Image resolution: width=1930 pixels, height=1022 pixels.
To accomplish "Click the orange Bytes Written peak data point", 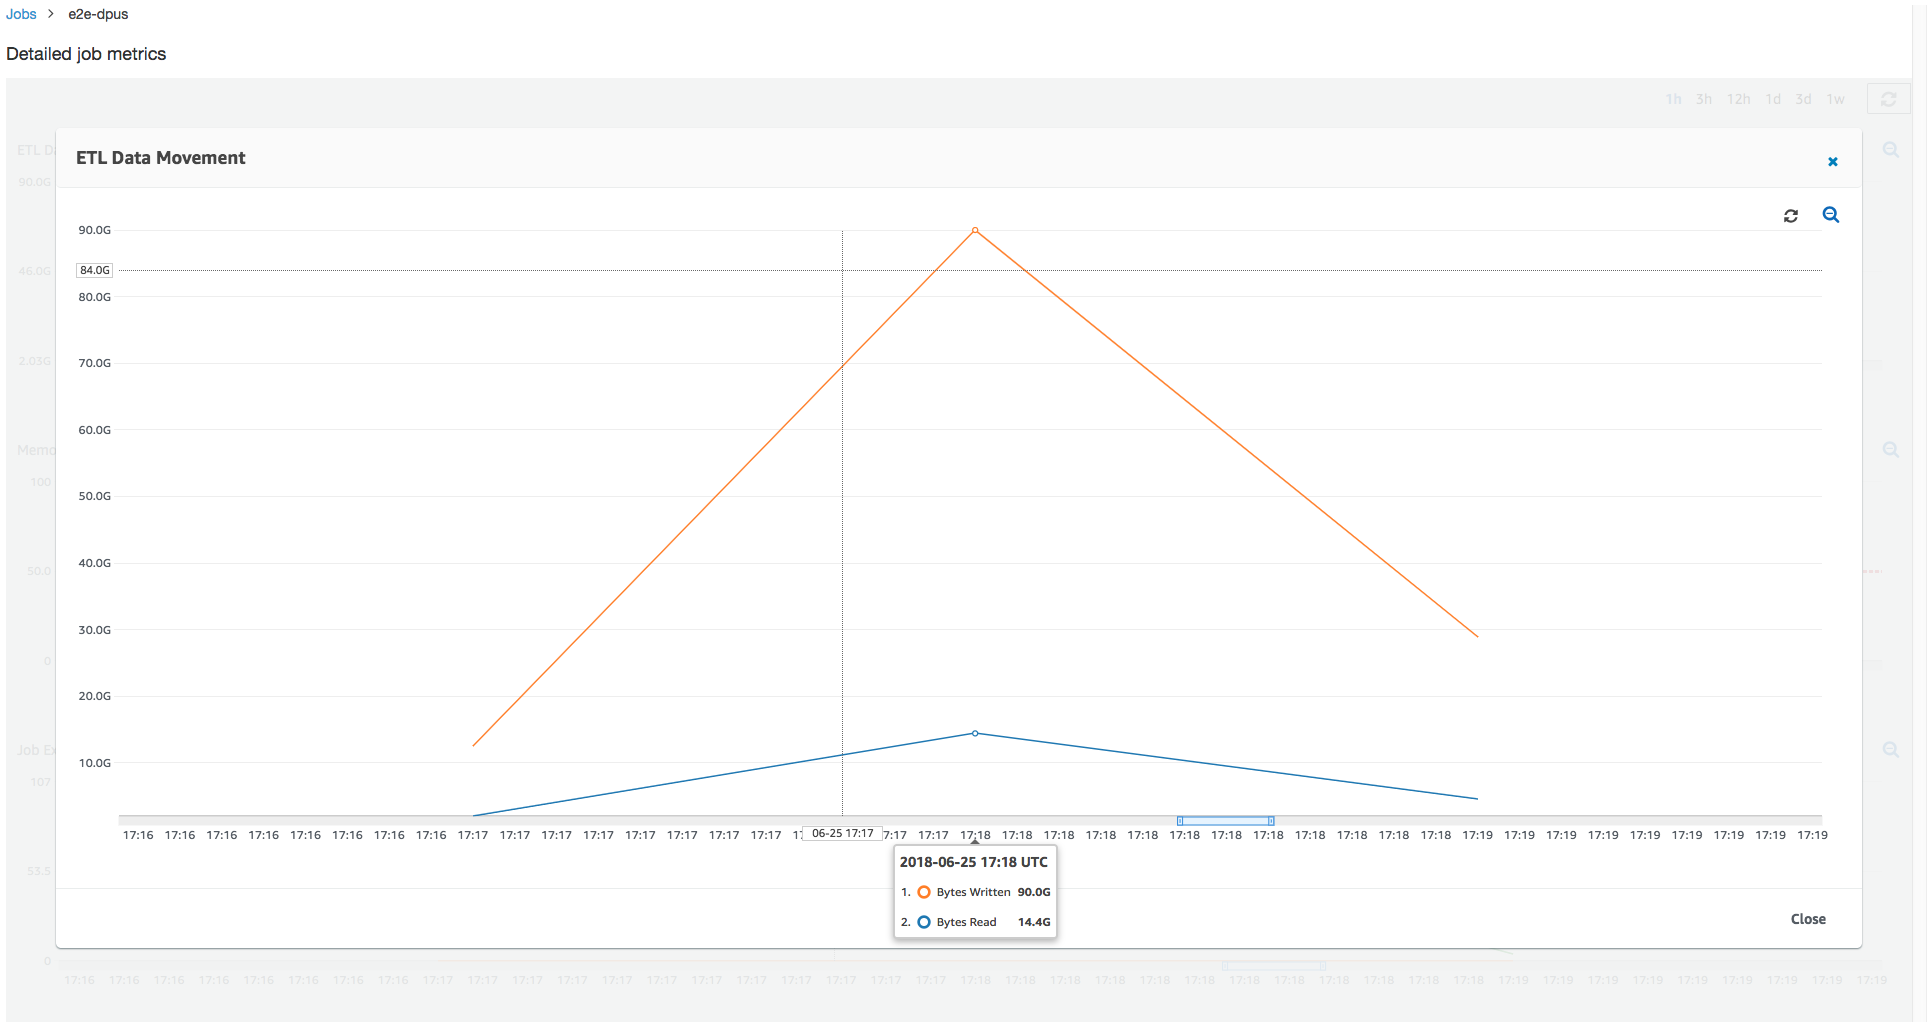I will coord(975,230).
